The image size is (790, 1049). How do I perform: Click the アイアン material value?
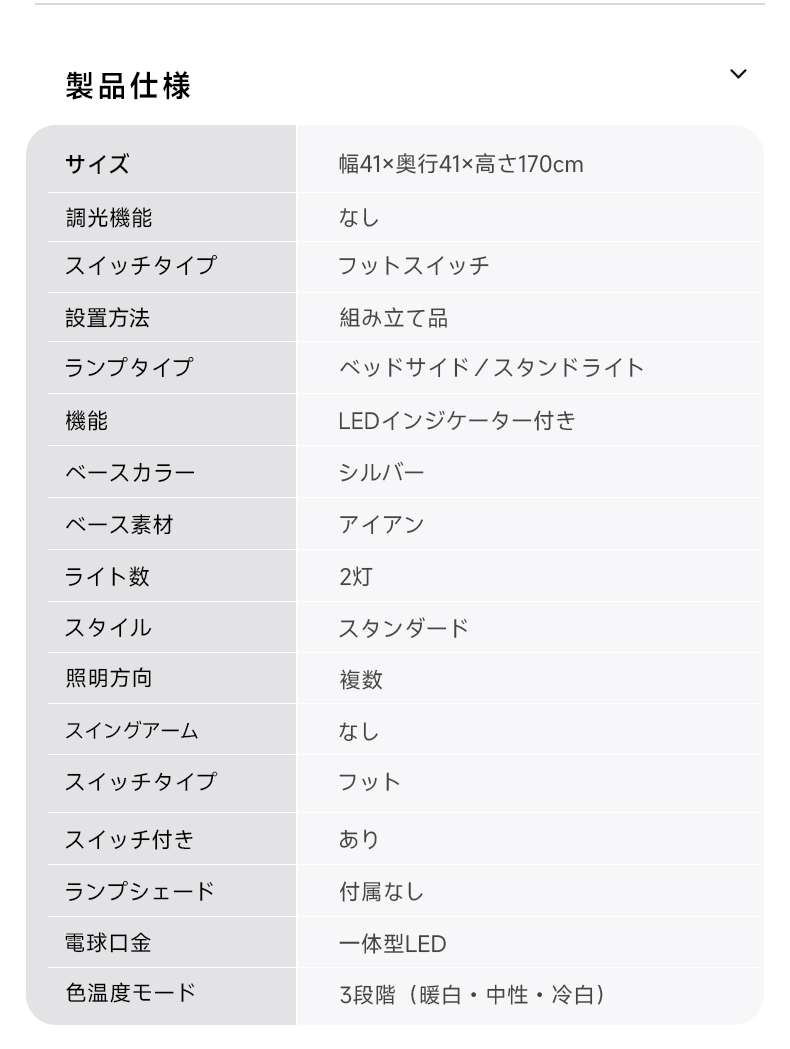pos(382,525)
